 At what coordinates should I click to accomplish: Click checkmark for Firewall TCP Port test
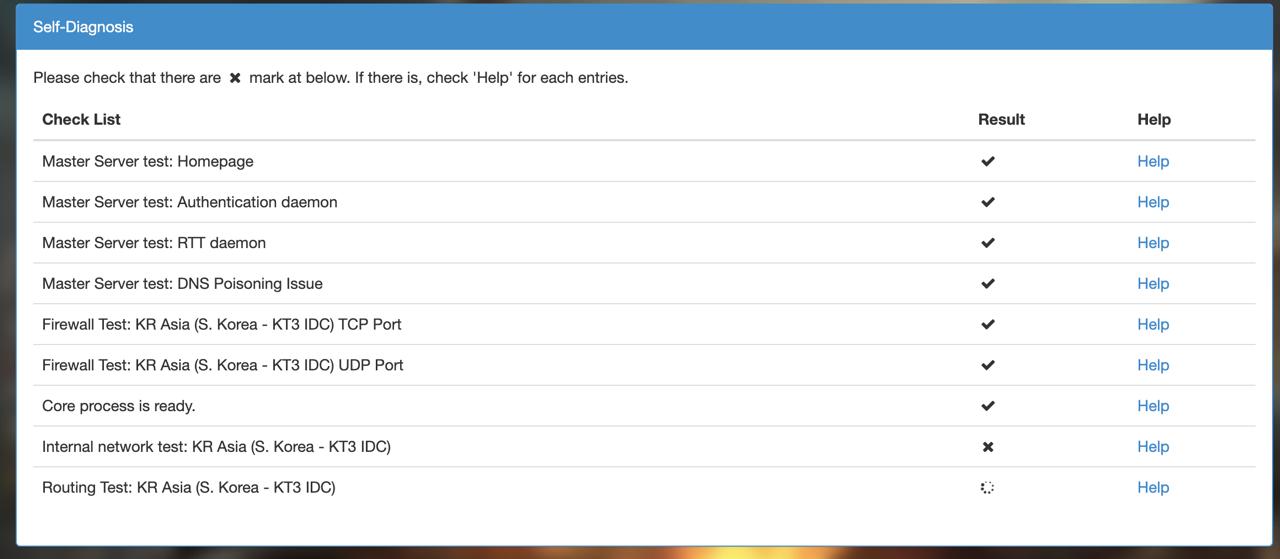tap(988, 324)
